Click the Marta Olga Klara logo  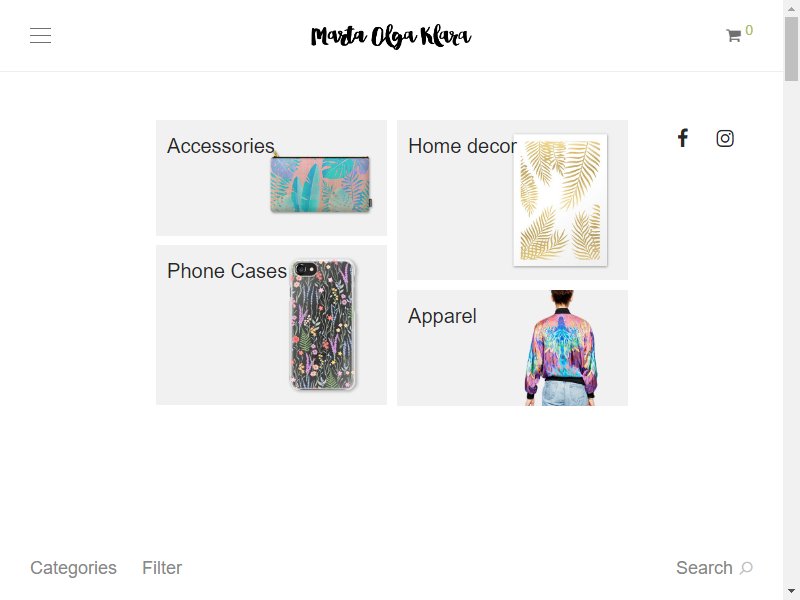[391, 37]
